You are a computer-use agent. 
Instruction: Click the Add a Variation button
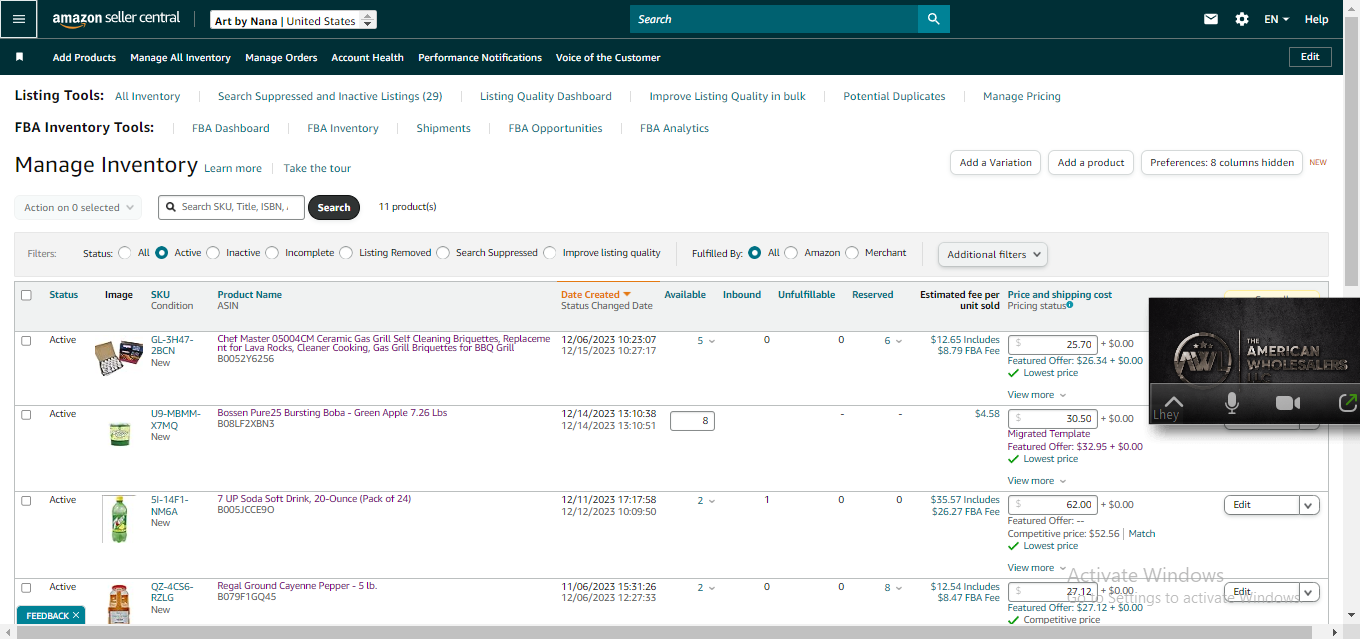995,163
